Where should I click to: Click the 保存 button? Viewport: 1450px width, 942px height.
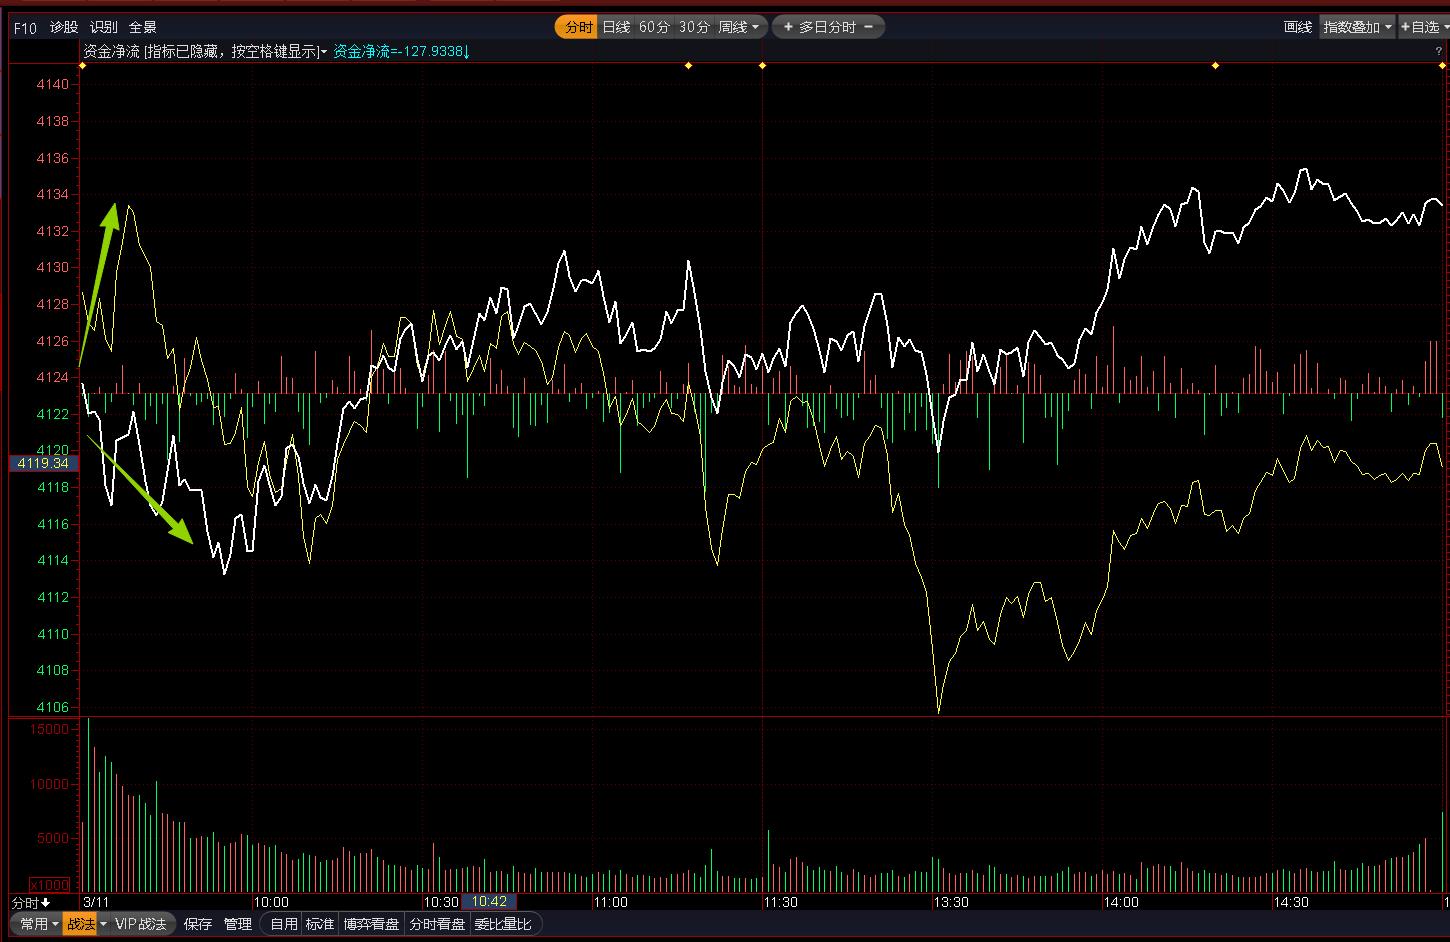point(198,924)
